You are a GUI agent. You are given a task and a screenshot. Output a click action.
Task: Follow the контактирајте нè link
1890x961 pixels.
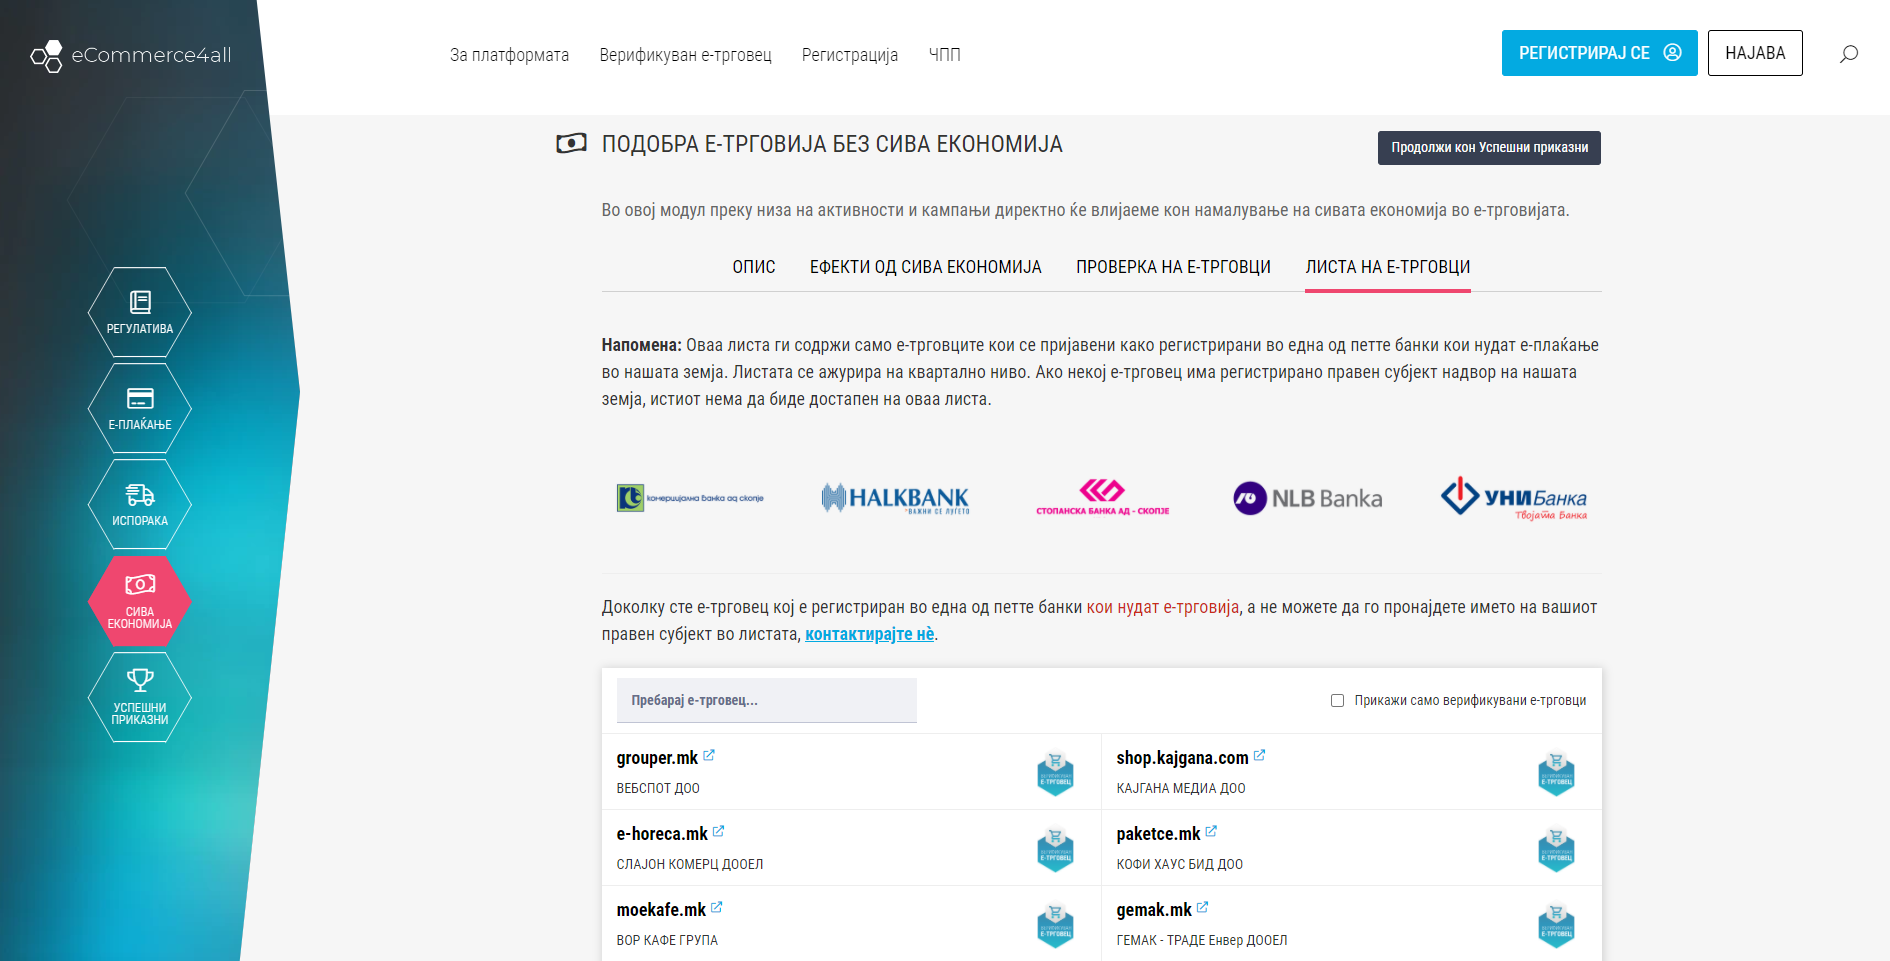[870, 634]
